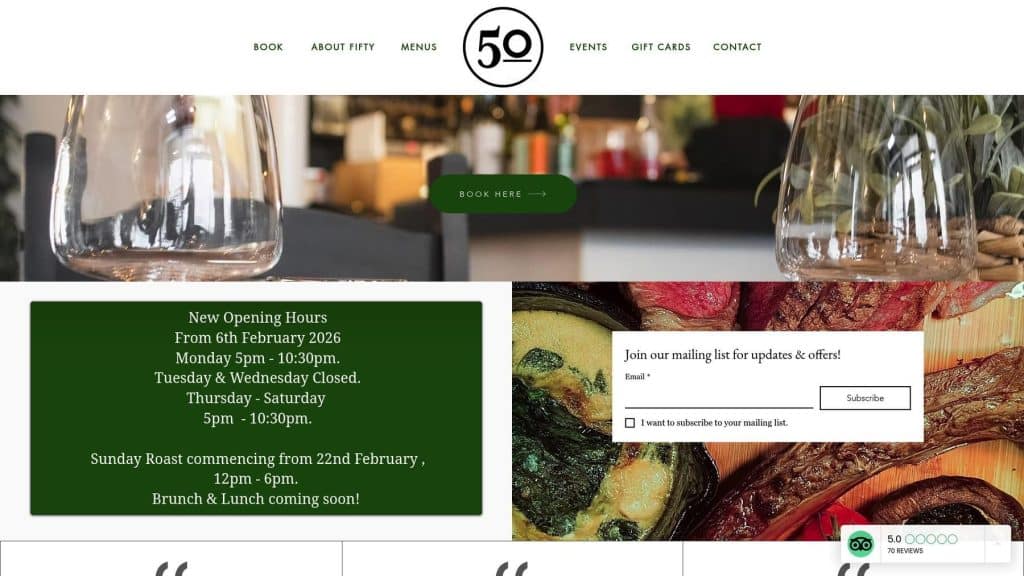Click the arrow inside Book Here button
Screen dimensions: 1024x576
(x=537, y=194)
